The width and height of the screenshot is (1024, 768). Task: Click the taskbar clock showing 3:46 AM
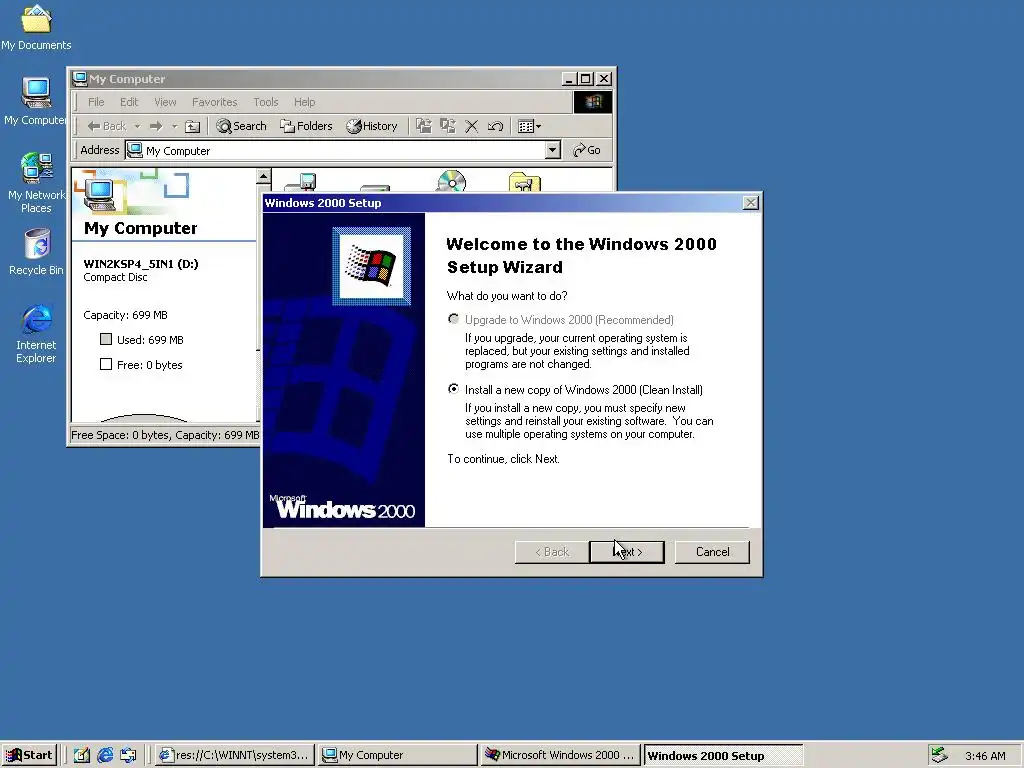pos(985,756)
